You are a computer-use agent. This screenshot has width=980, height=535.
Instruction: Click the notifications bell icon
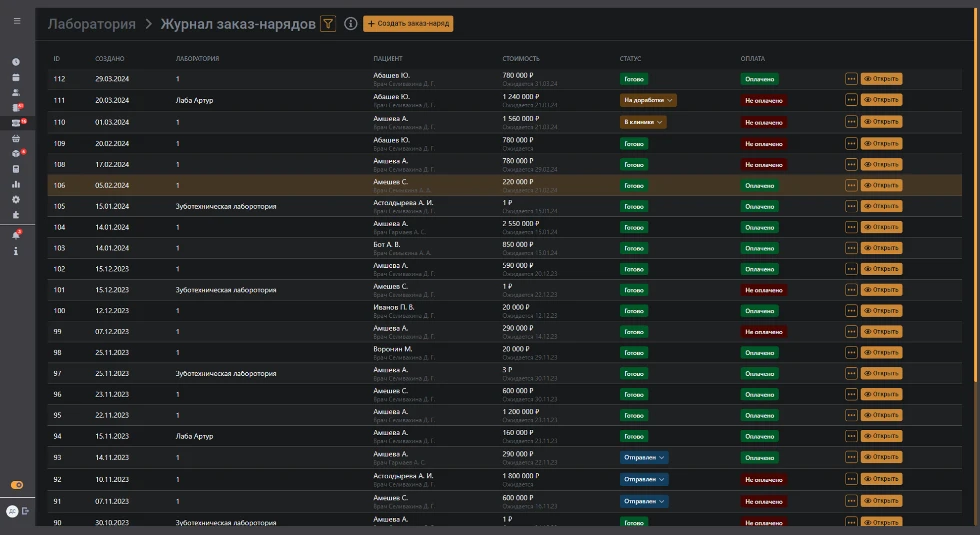tap(16, 235)
